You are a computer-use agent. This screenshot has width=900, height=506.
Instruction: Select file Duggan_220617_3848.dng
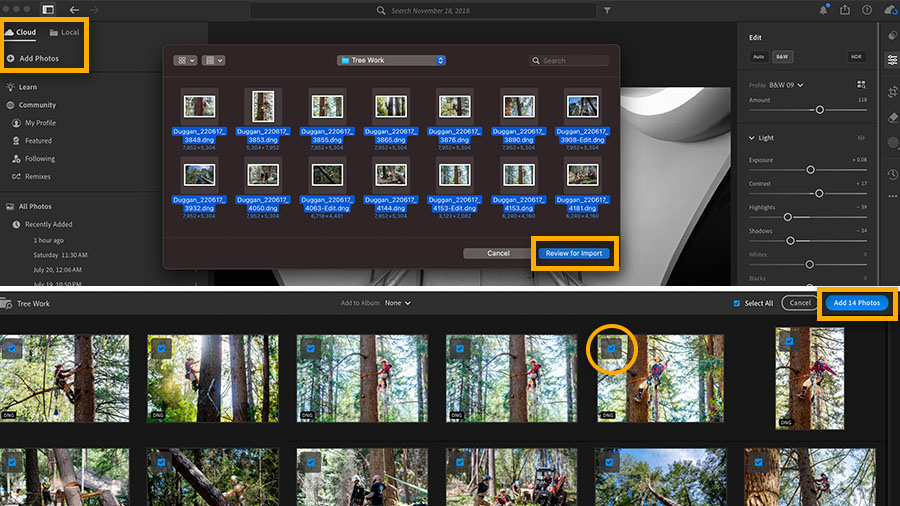[199, 119]
